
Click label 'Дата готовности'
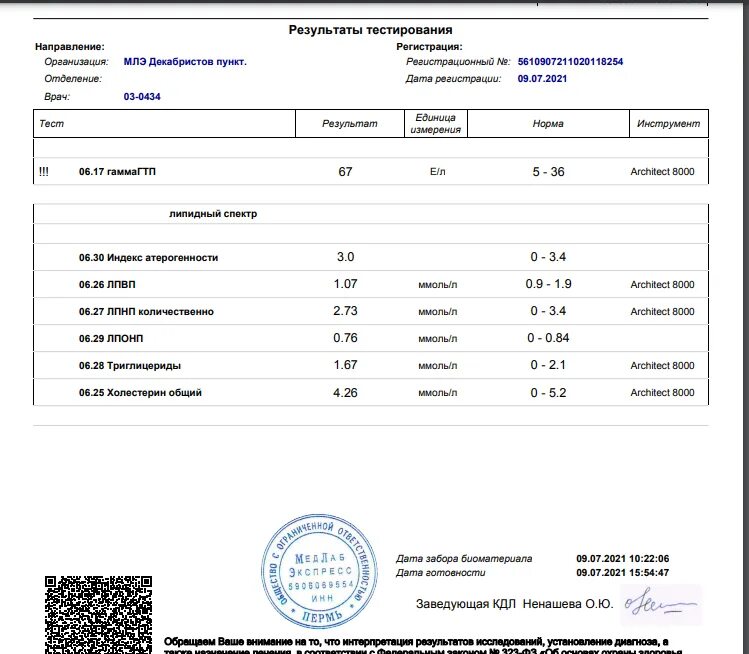[440, 572]
